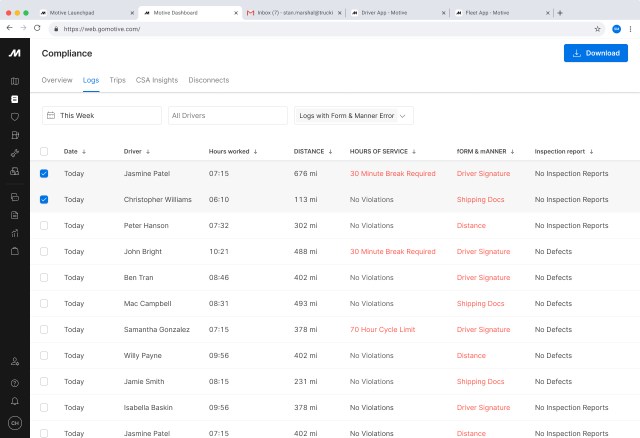The width and height of the screenshot is (640, 438).
Task: Open the map icon in the sidebar
Action: [x=14, y=81]
